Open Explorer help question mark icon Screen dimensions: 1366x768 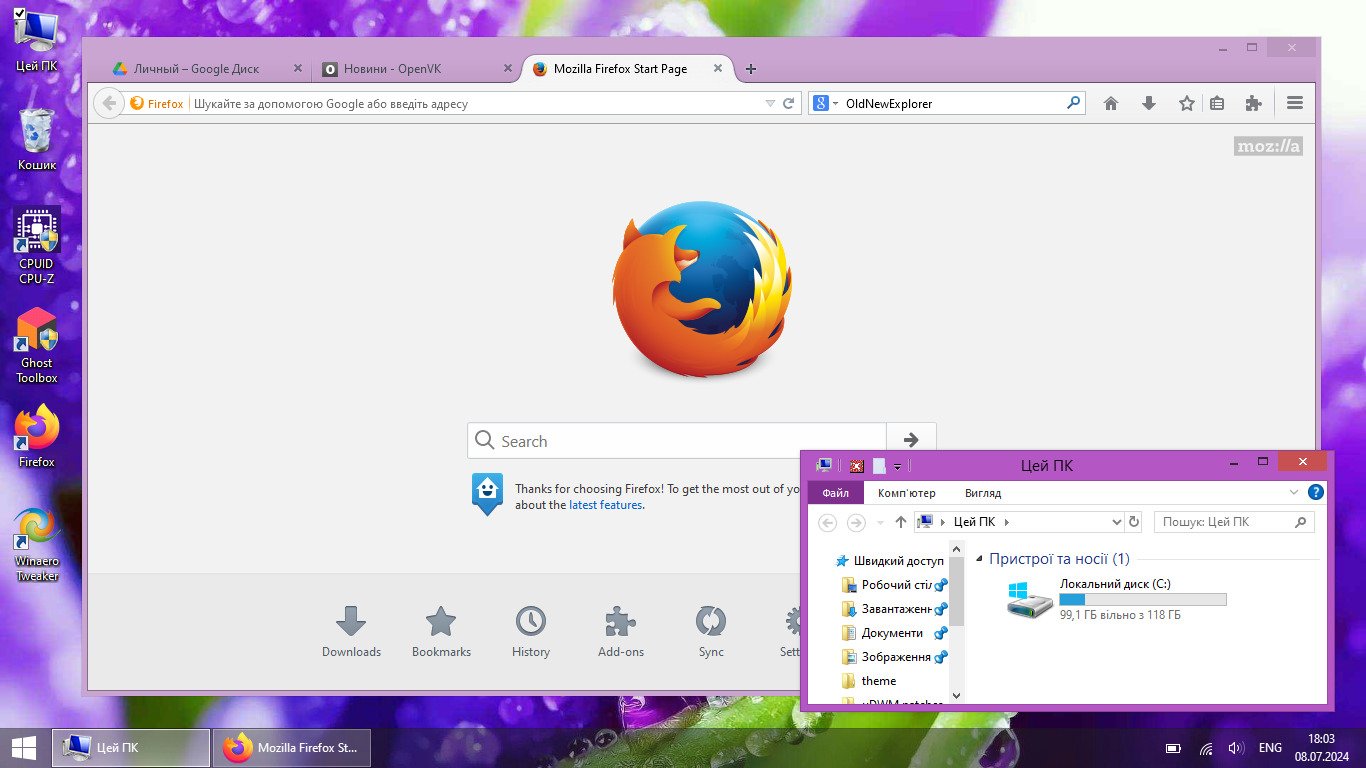coord(1316,492)
